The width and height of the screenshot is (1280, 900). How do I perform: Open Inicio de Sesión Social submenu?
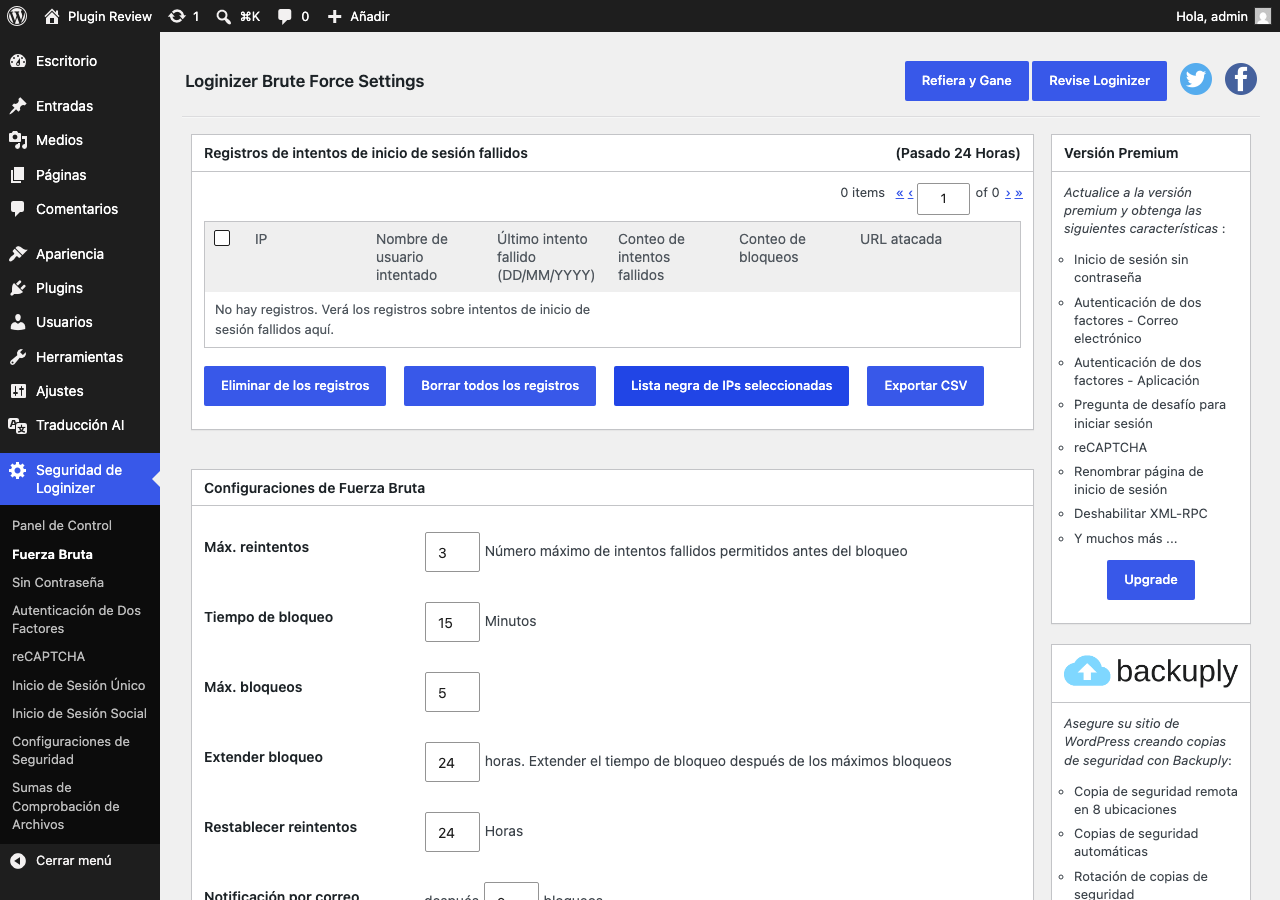79,713
